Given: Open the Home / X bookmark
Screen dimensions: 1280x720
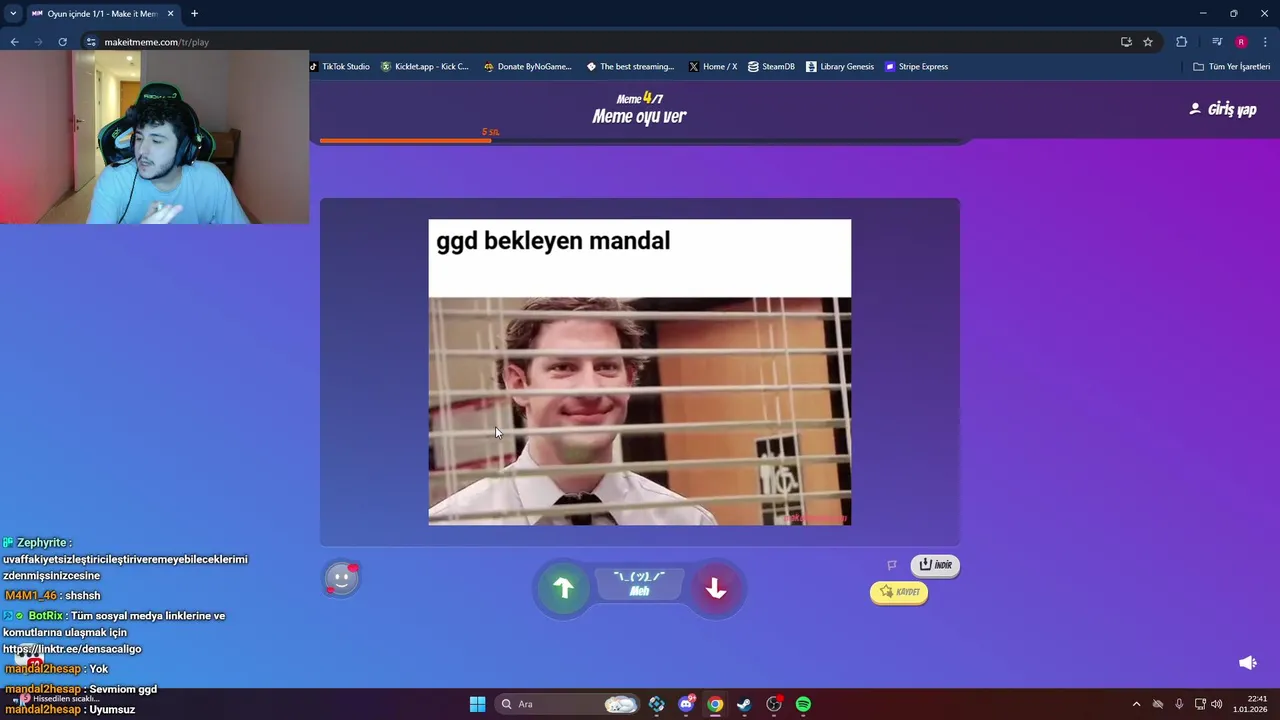Looking at the screenshot, I should [x=713, y=67].
